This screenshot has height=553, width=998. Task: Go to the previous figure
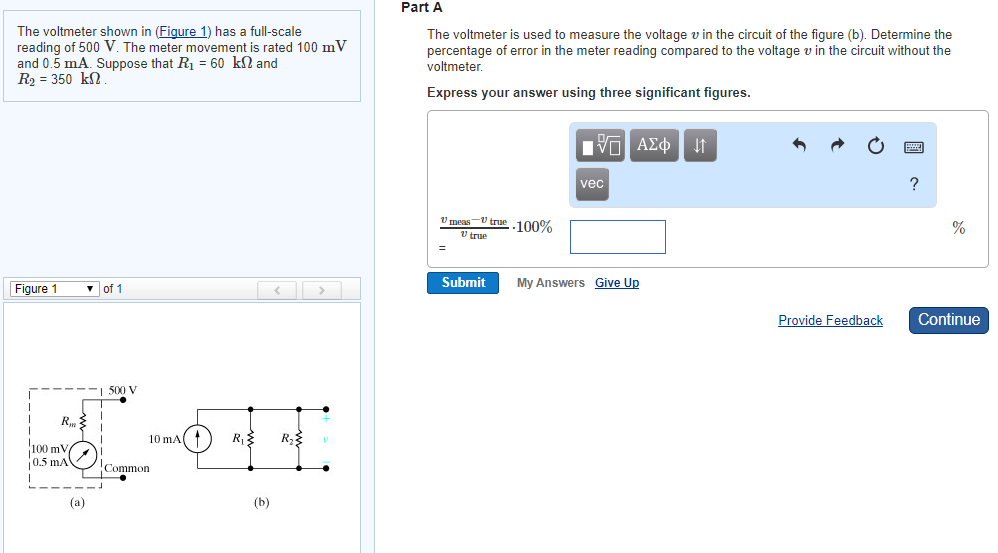point(278,290)
